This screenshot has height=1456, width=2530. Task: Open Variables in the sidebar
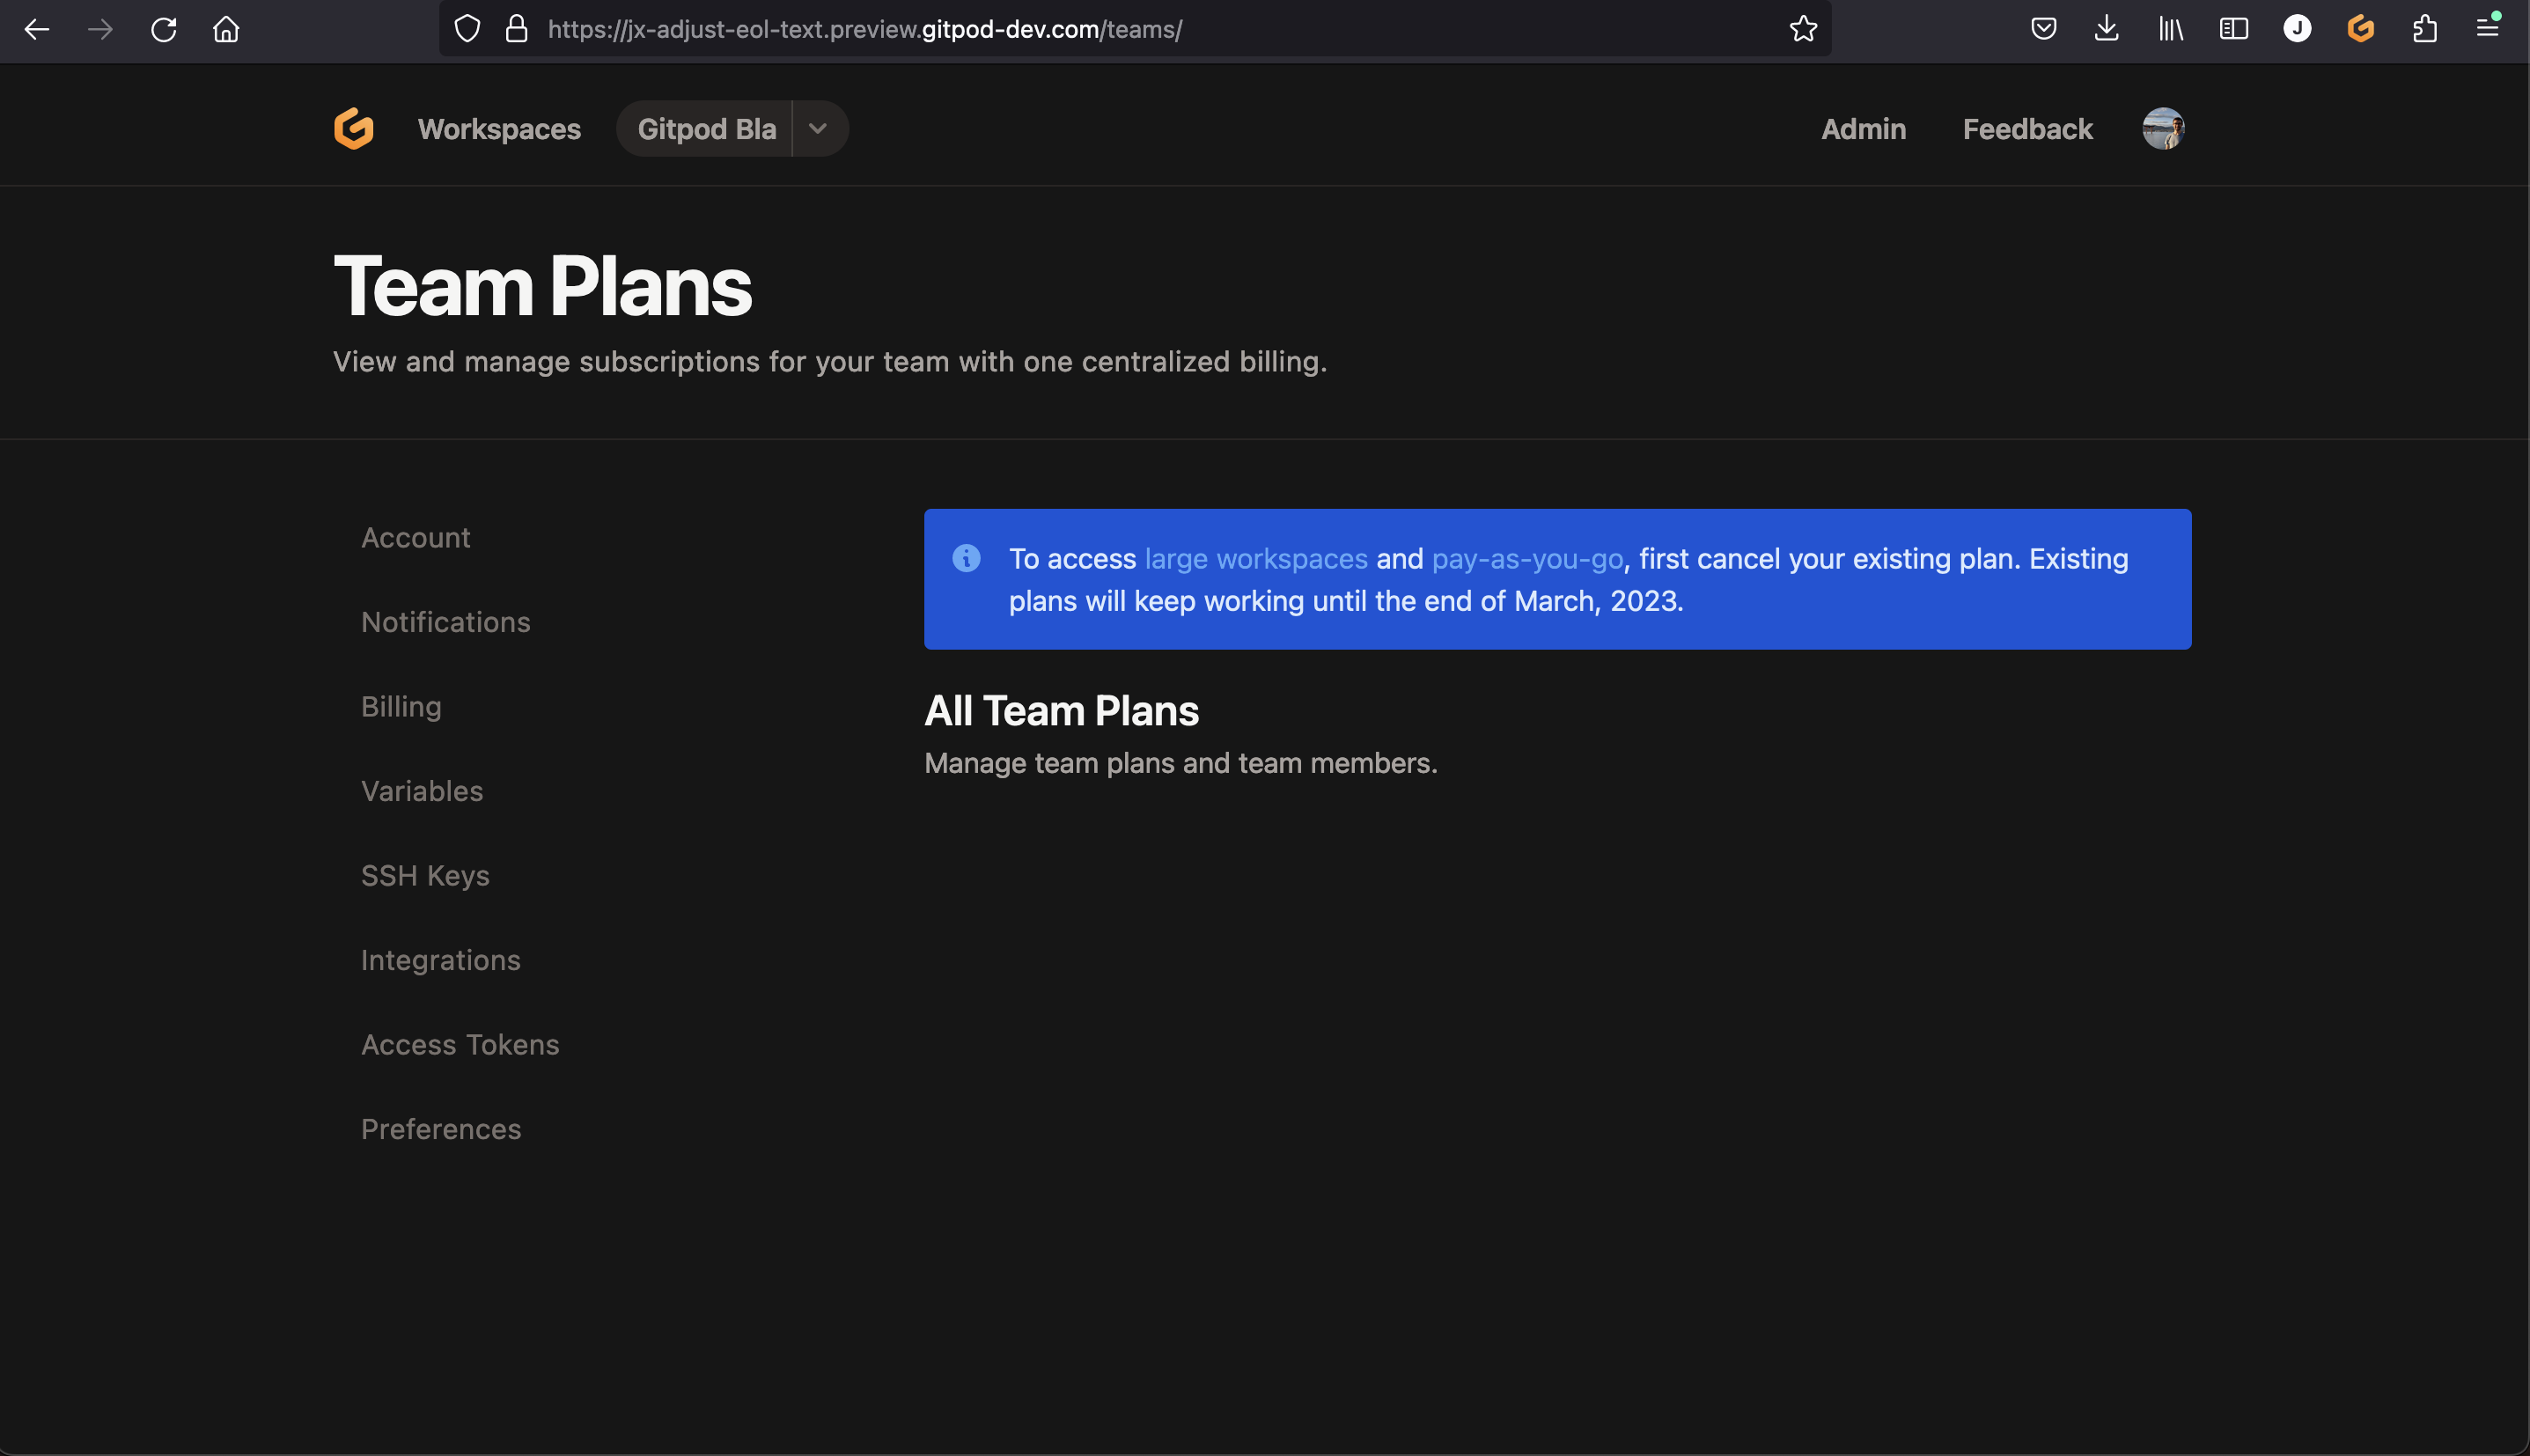[422, 791]
